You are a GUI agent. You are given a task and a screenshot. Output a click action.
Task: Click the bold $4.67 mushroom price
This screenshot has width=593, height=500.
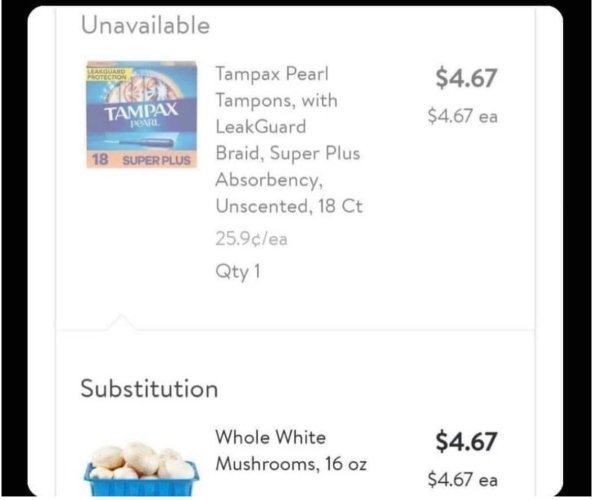[466, 441]
